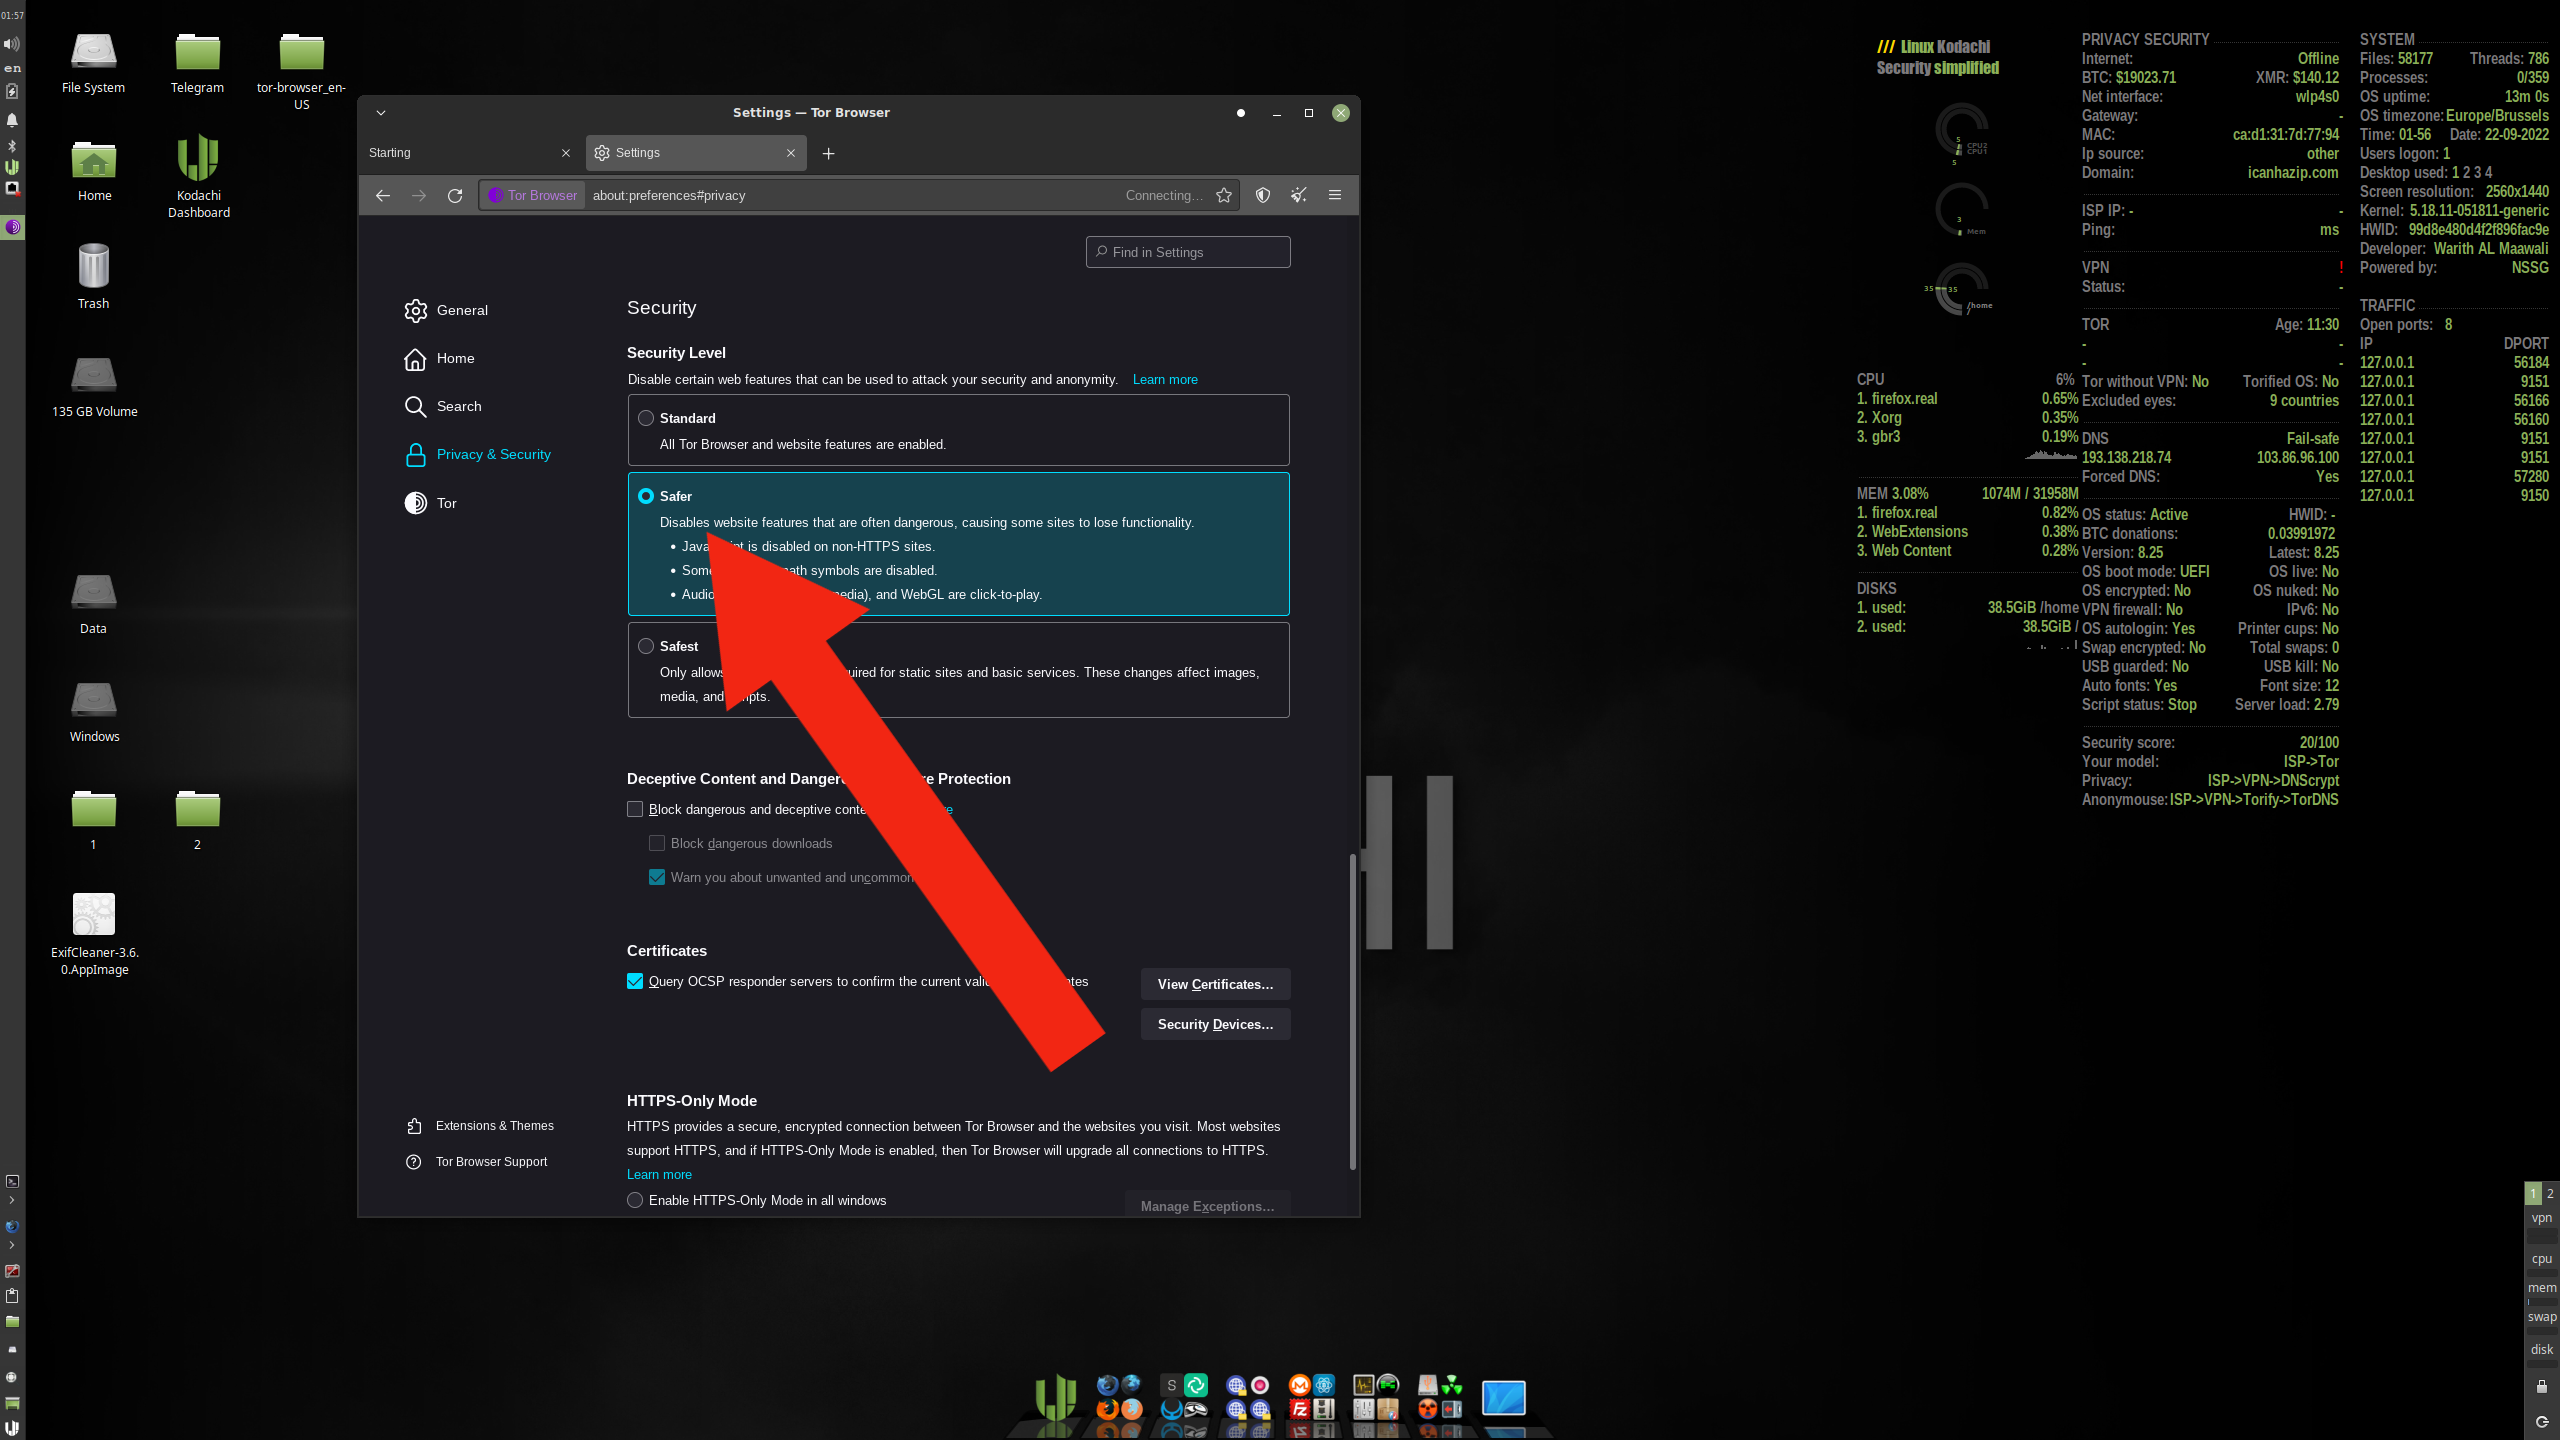Open tor-browser_en-US folder on desktop
This screenshot has height=1440, width=2560.
coord(301,71)
